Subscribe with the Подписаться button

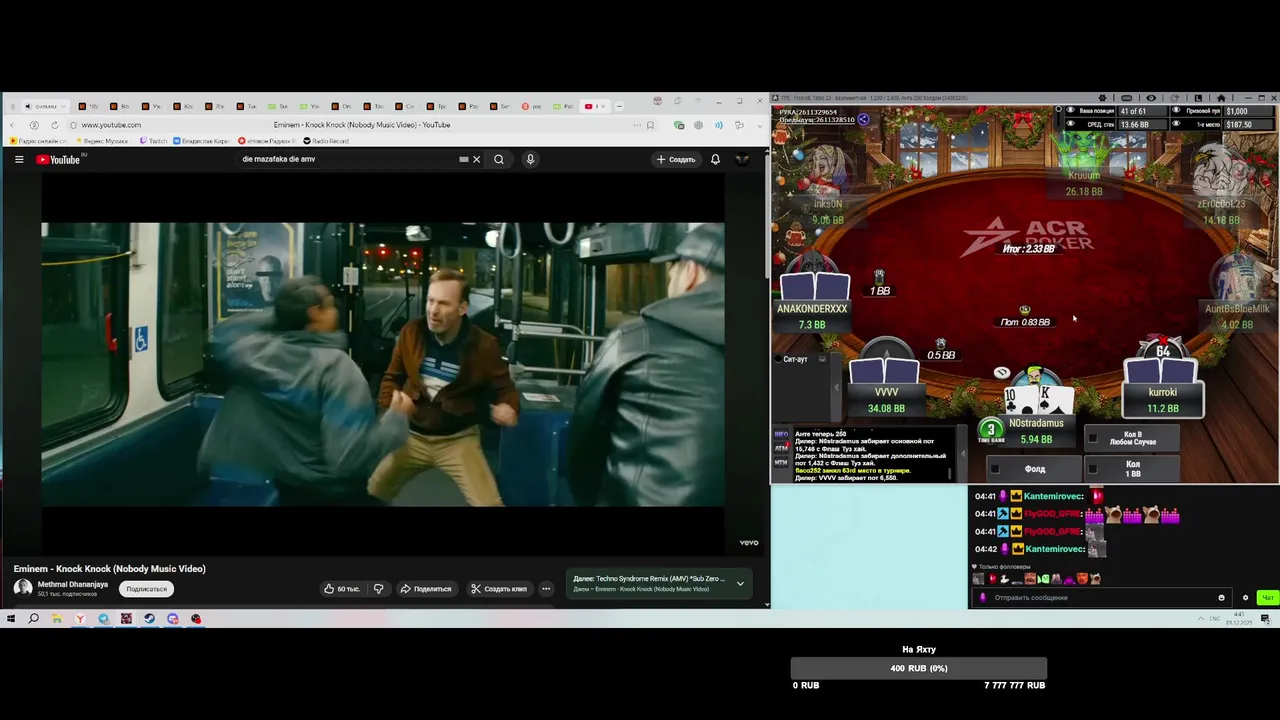click(x=146, y=589)
